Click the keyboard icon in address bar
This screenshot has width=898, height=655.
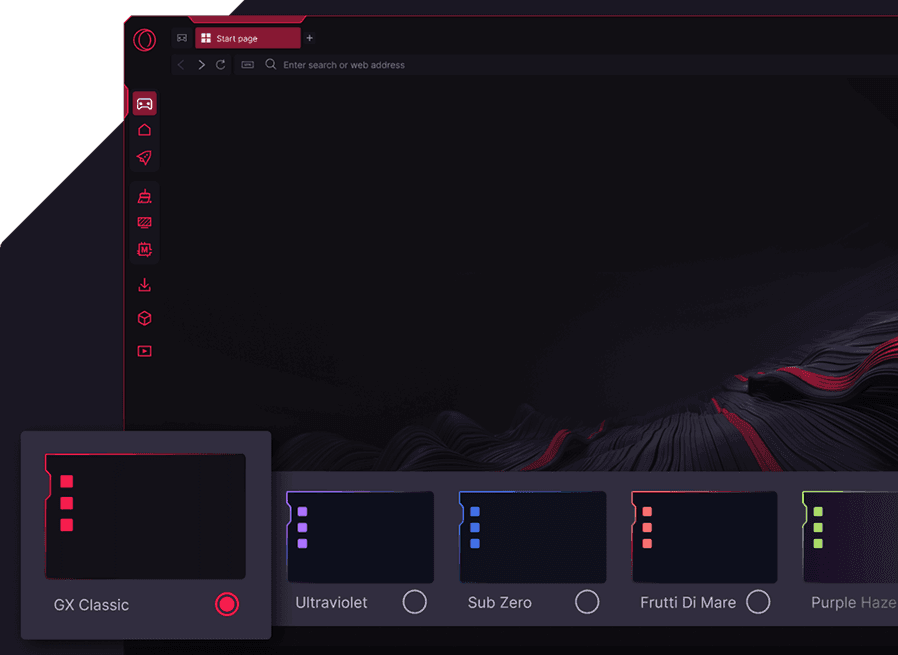[x=247, y=65]
